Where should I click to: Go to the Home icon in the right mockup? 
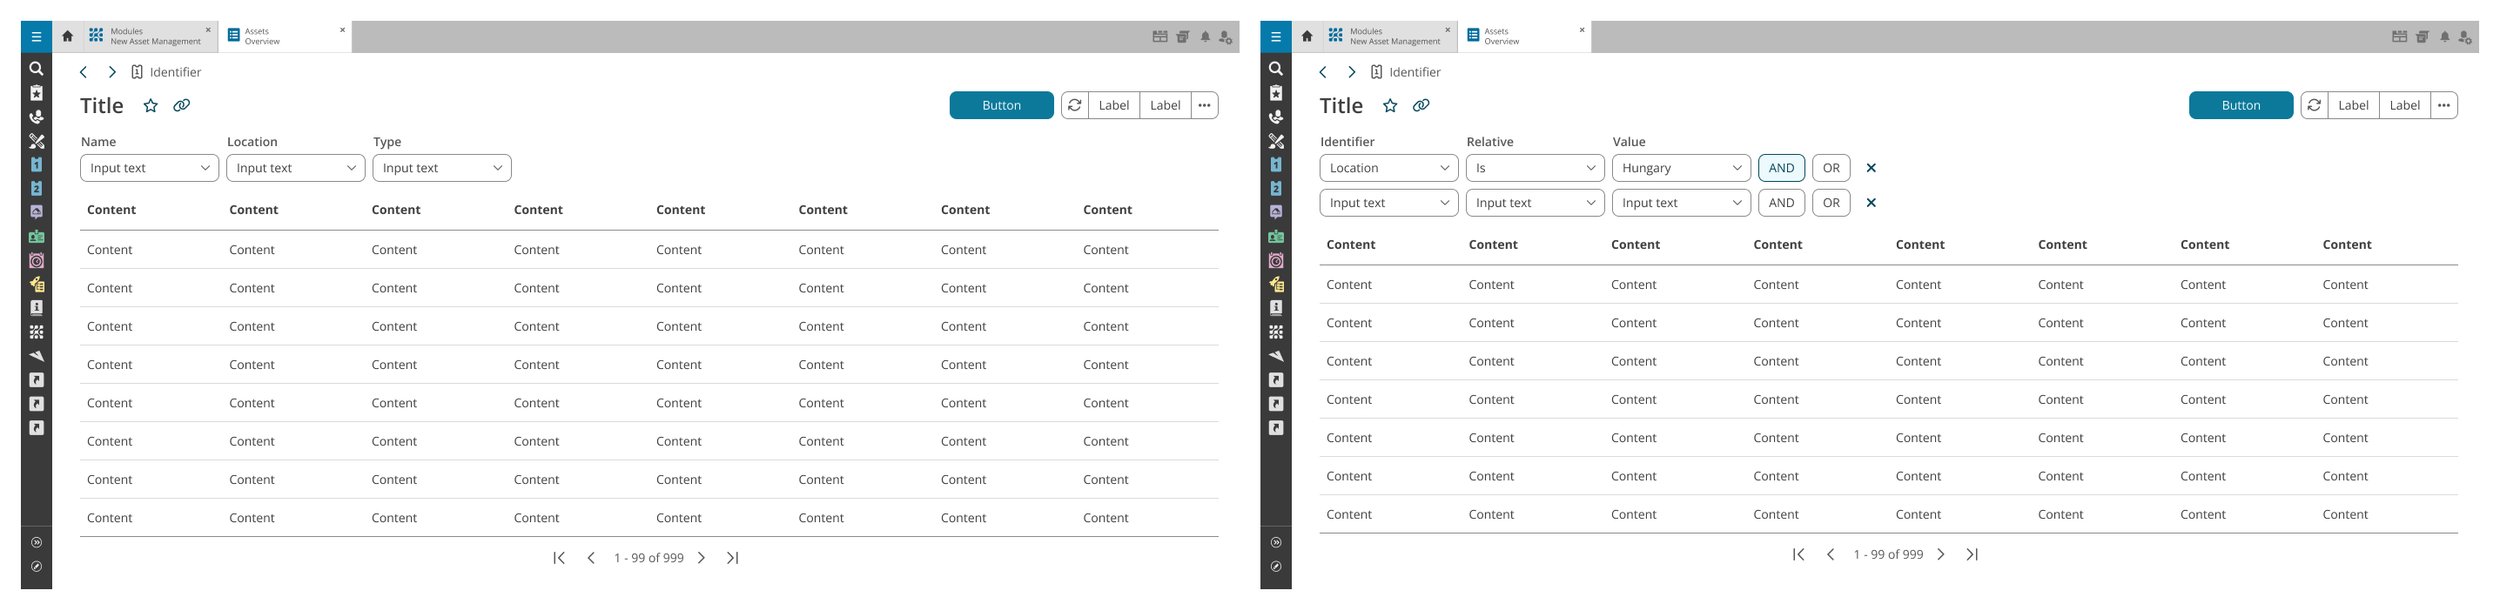pos(1306,36)
